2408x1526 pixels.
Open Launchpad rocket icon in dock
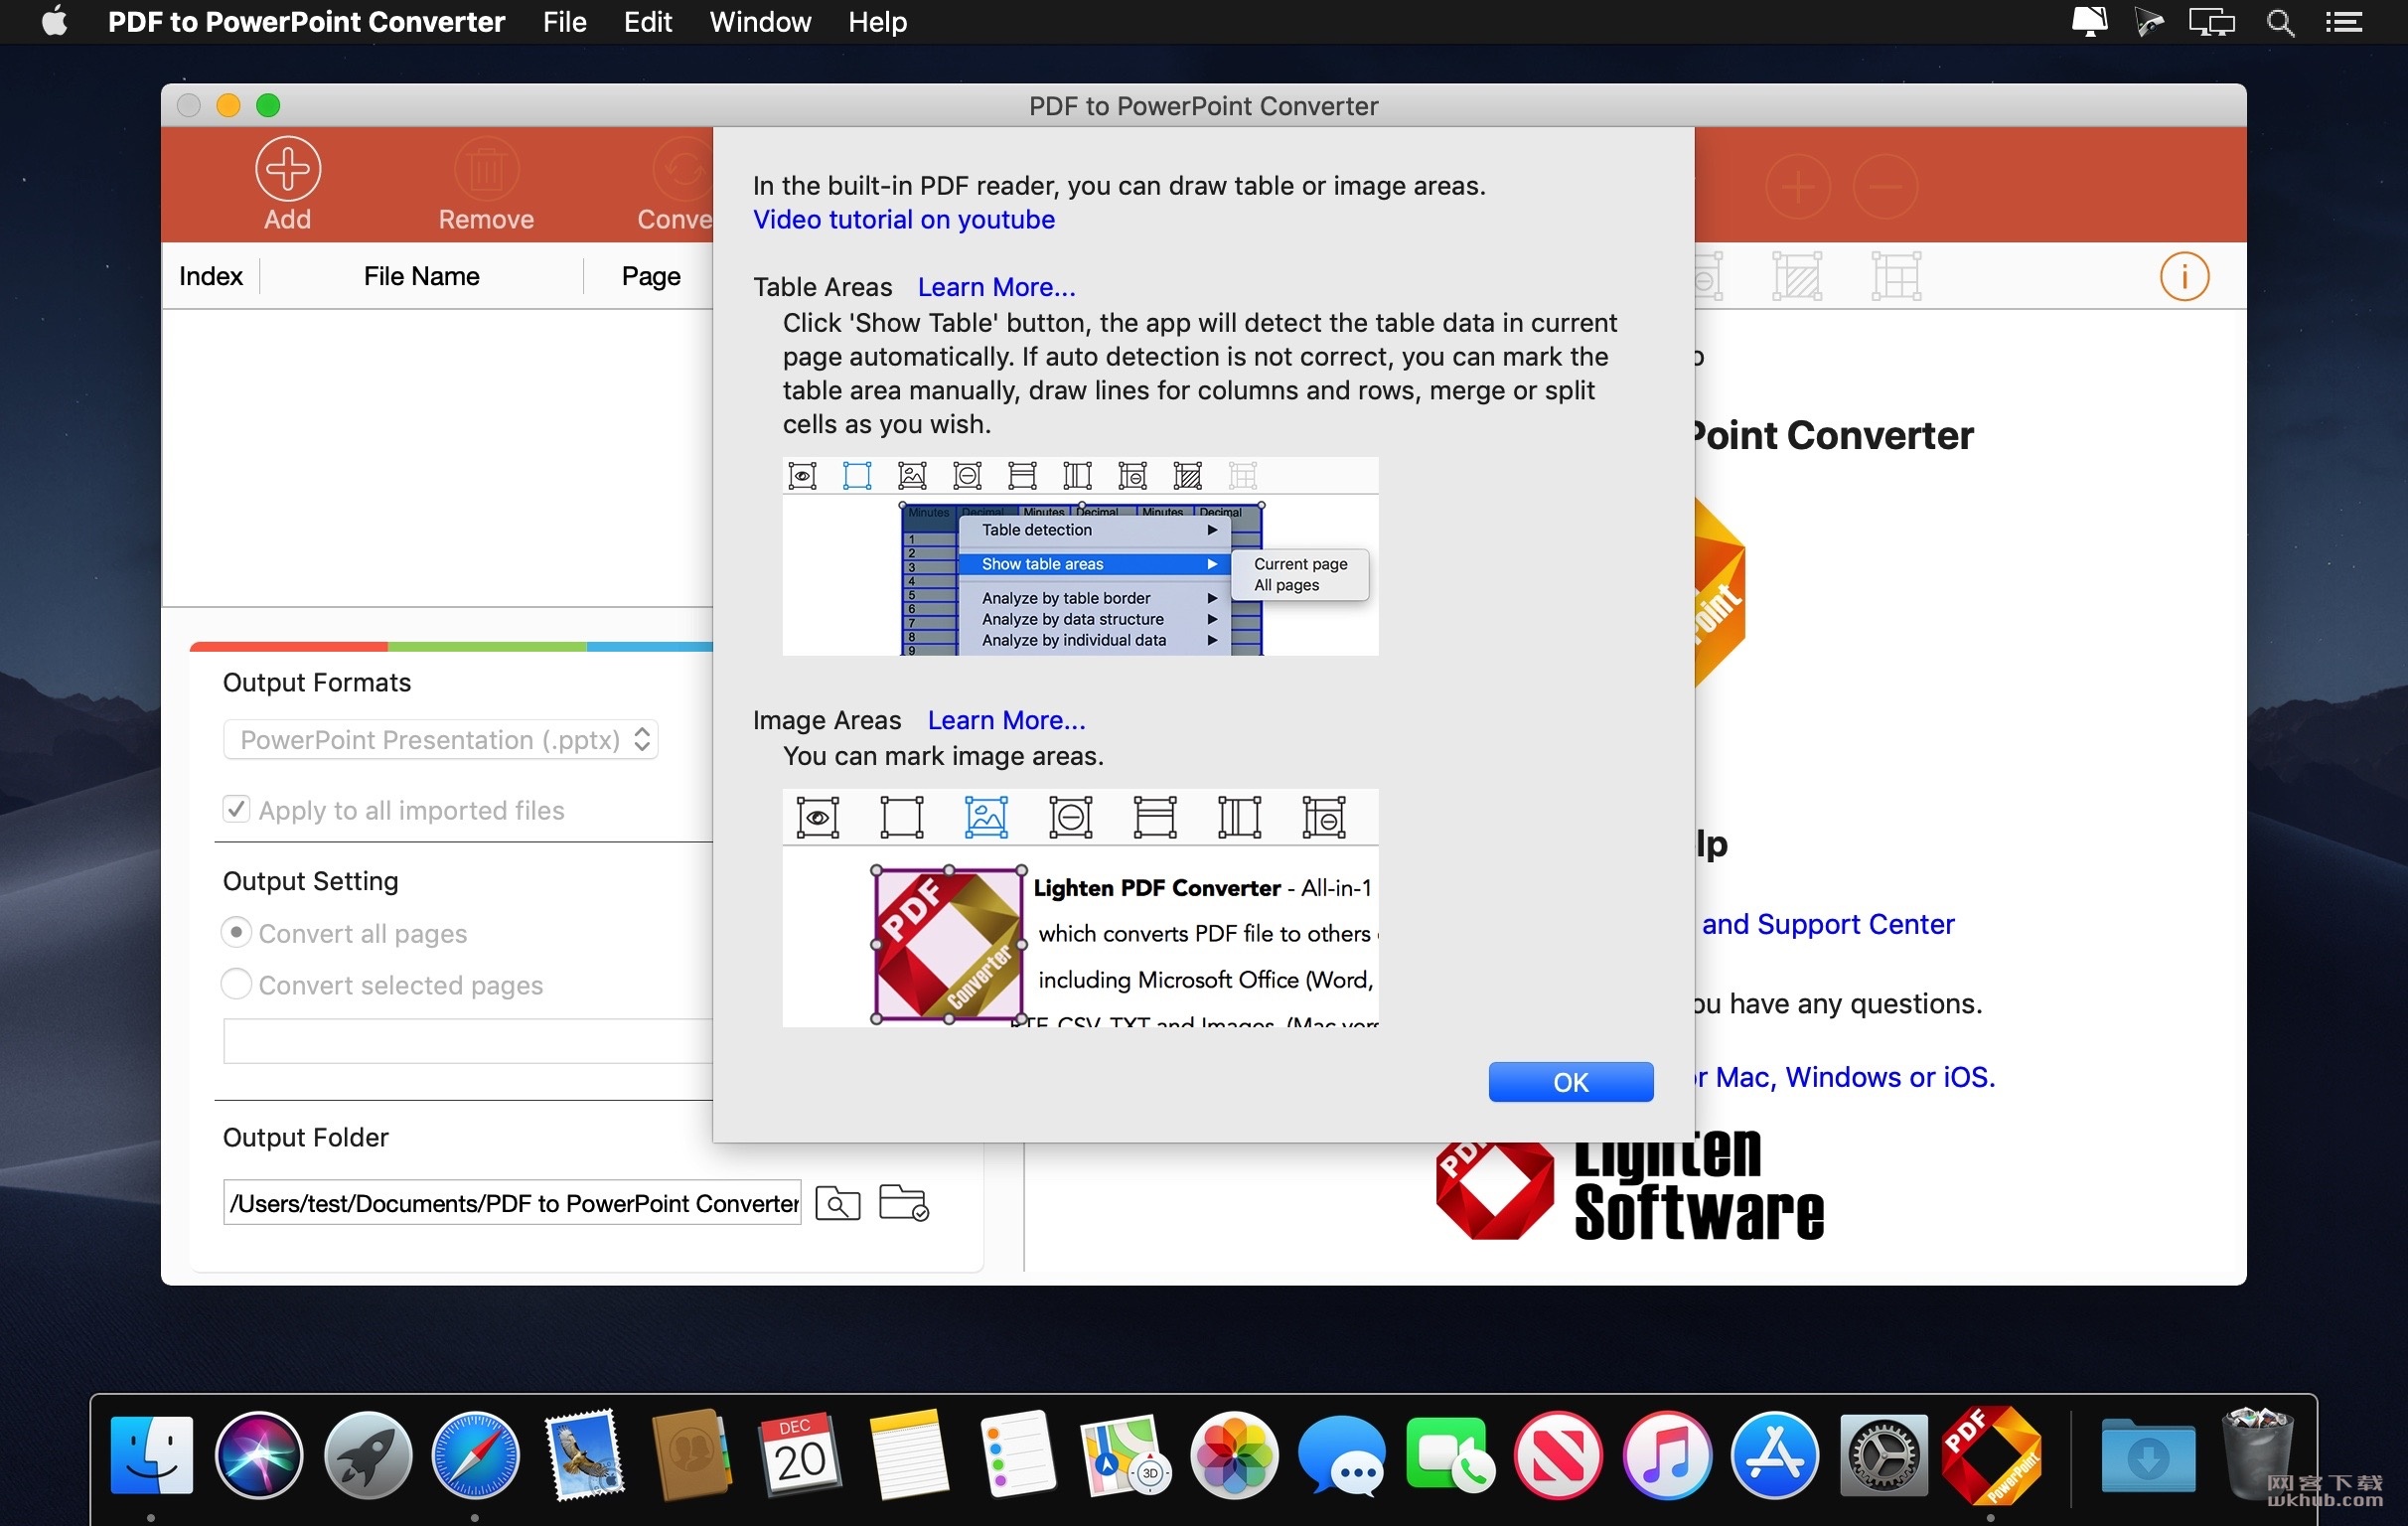[x=367, y=1455]
